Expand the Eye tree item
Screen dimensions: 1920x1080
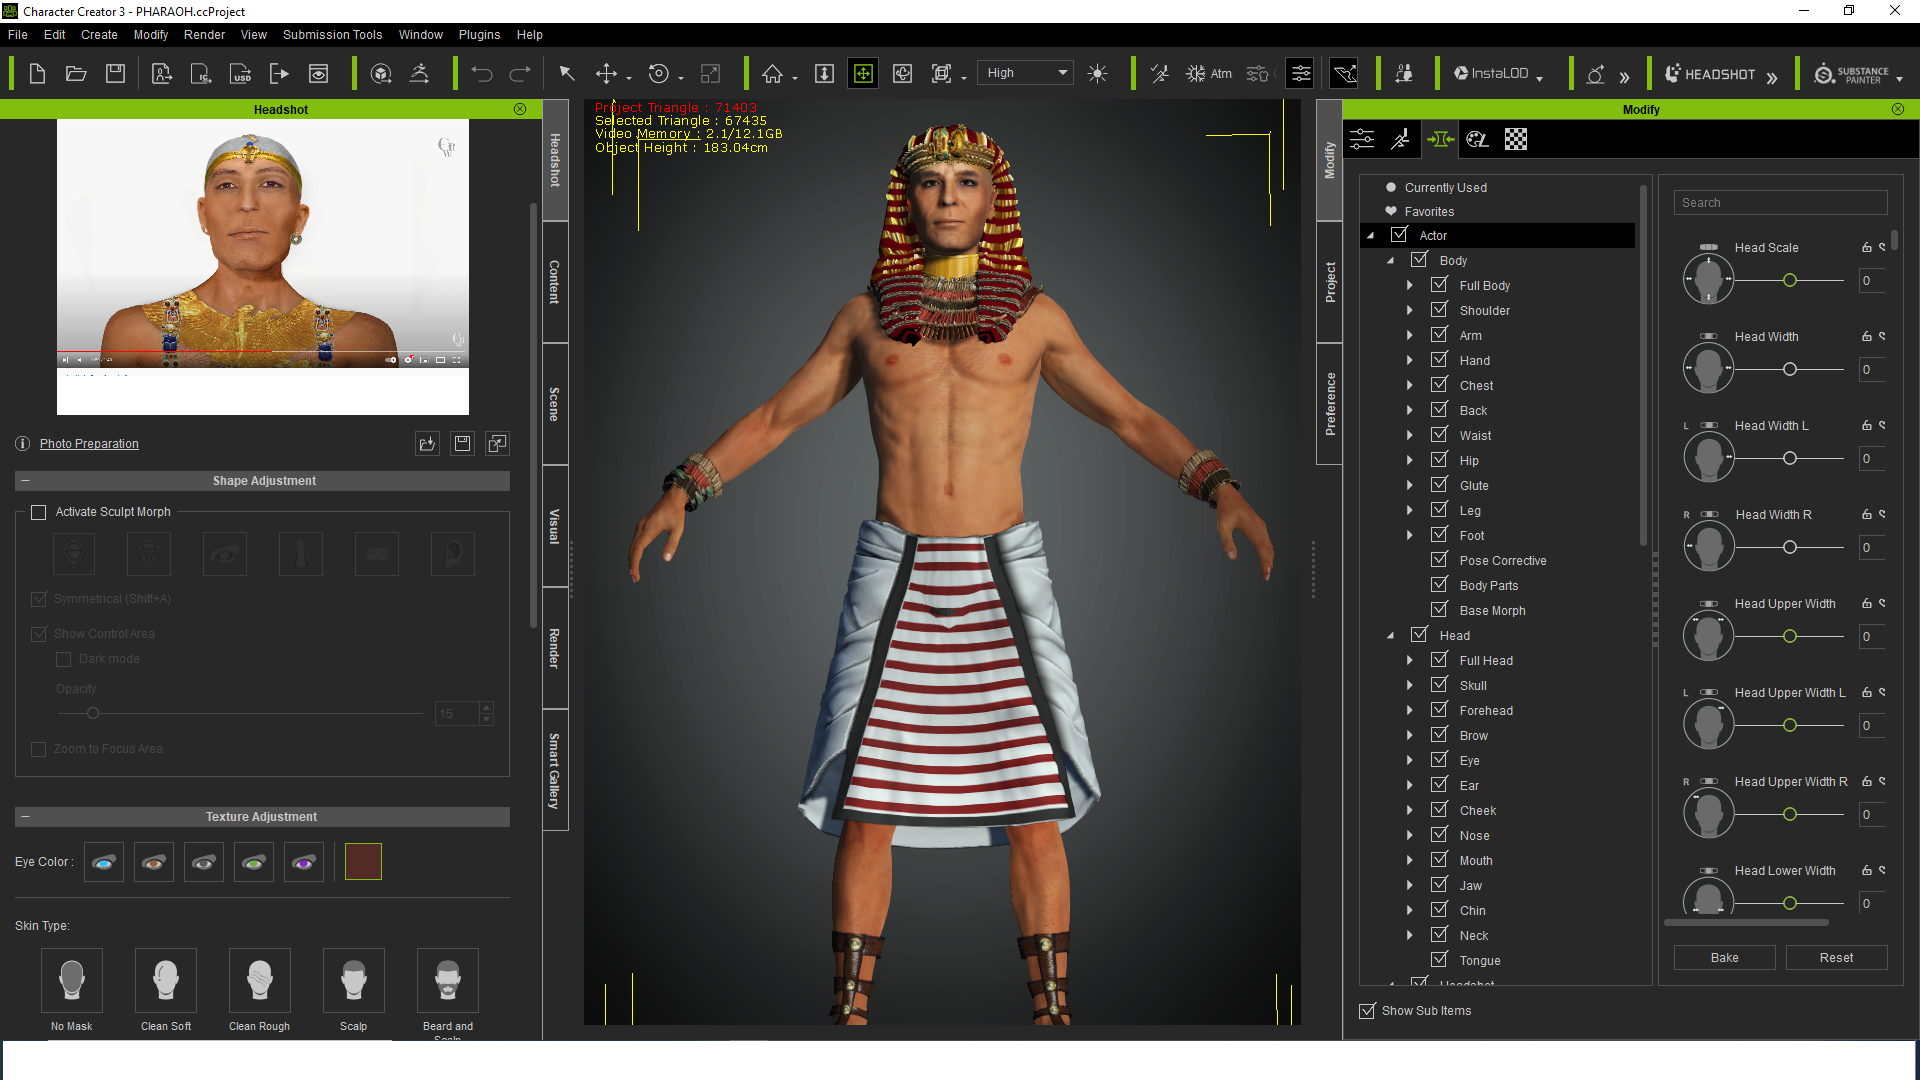pyautogui.click(x=1410, y=760)
